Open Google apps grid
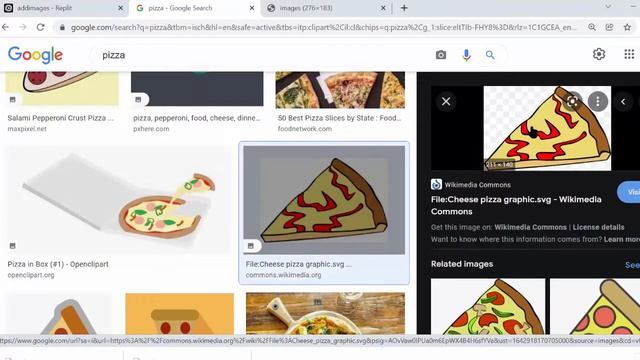This screenshot has width=640, height=360. tap(629, 54)
